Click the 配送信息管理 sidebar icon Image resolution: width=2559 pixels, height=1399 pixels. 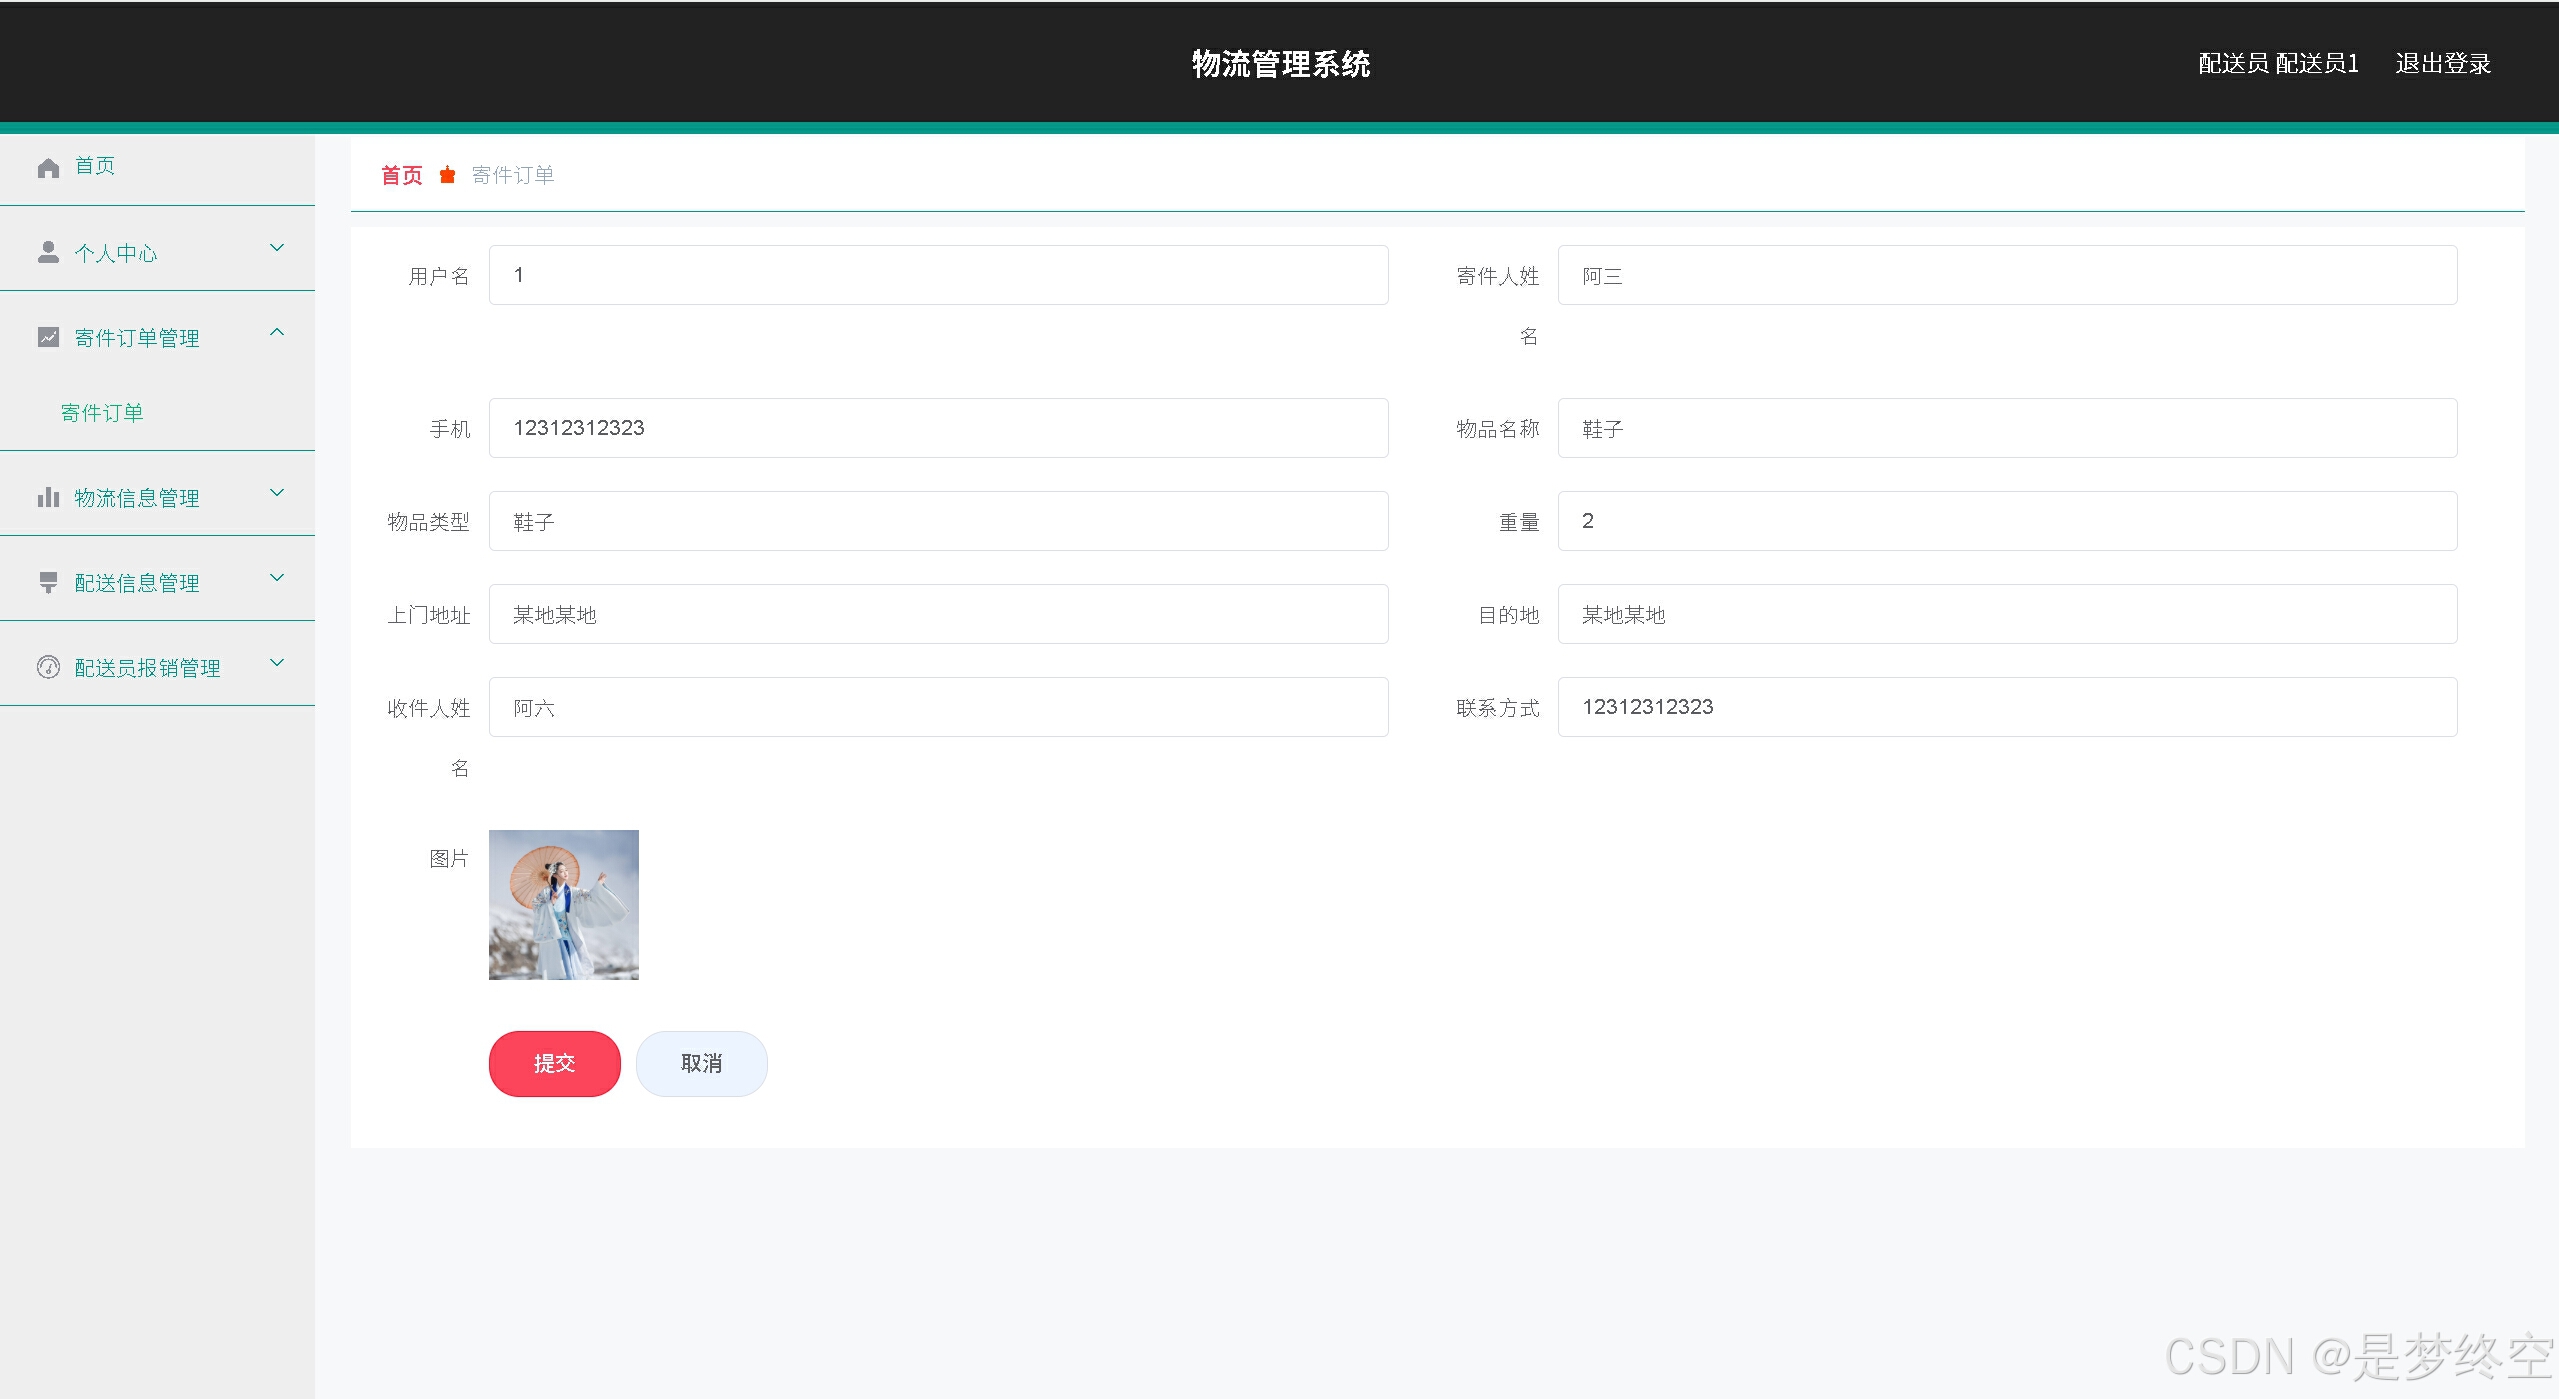(48, 582)
